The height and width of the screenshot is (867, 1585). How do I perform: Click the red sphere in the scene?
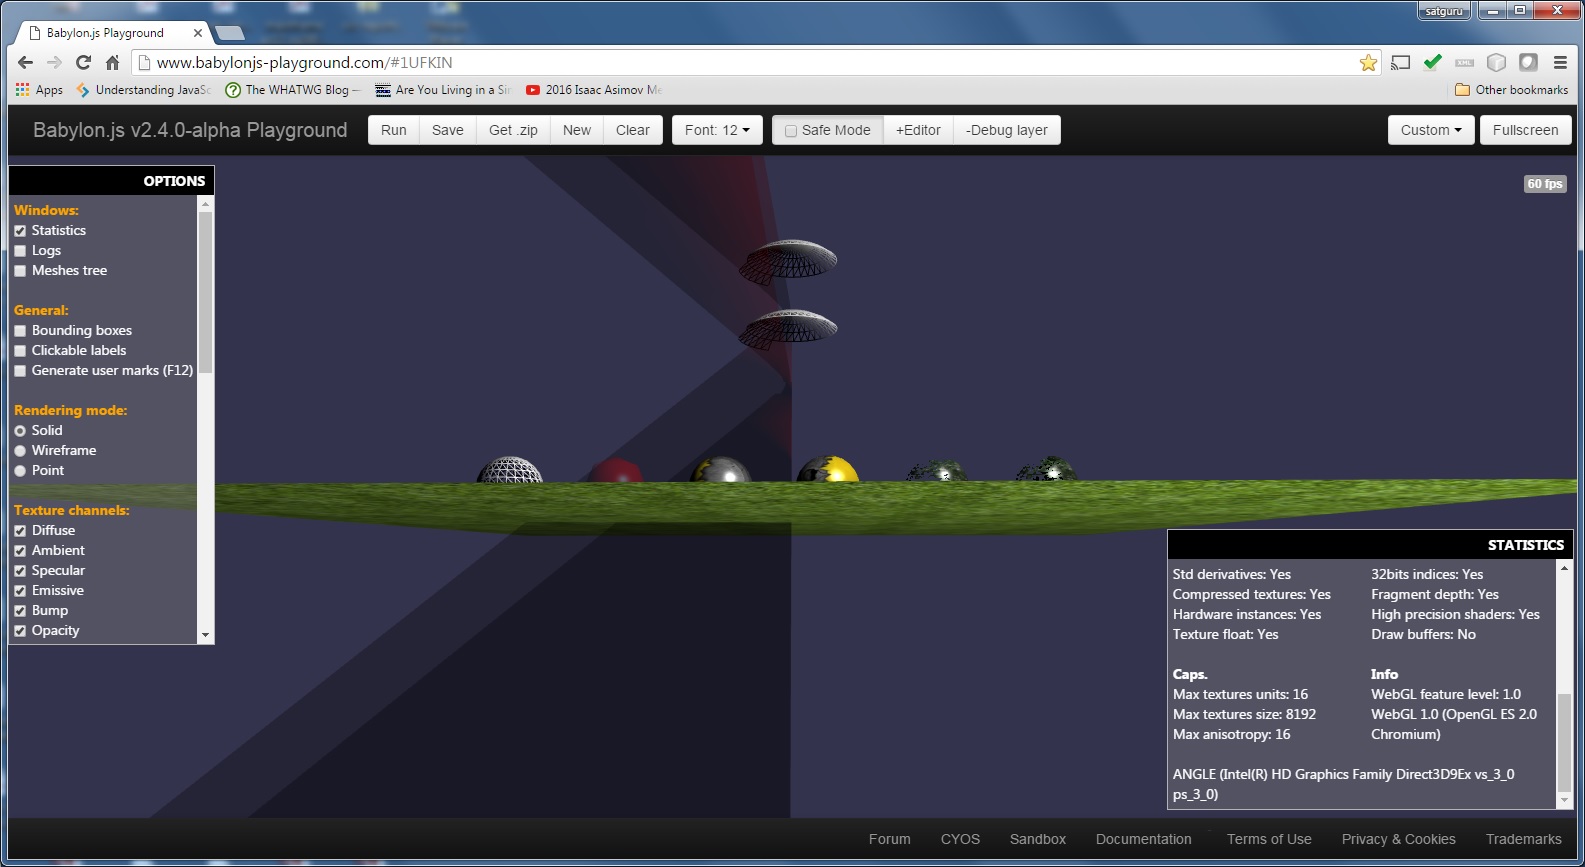pos(616,472)
